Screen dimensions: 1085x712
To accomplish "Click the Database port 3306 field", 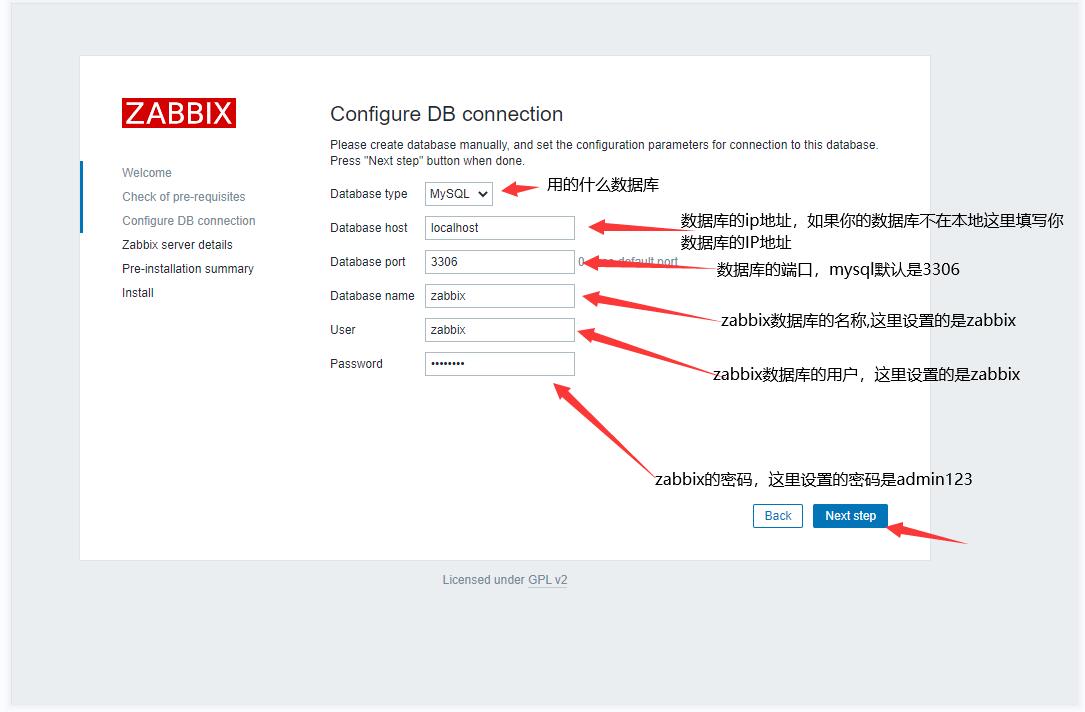I will coord(500,262).
